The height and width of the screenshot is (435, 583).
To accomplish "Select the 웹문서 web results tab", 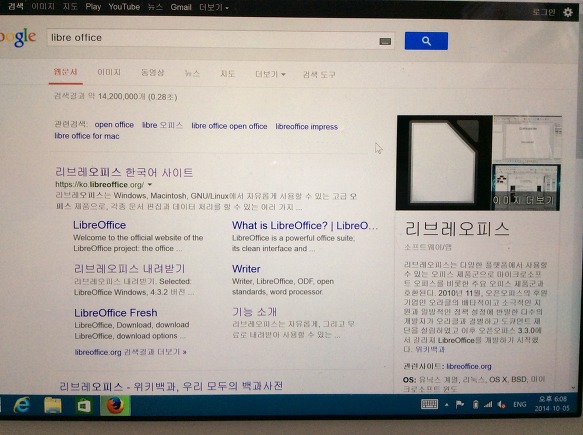I will [65, 72].
